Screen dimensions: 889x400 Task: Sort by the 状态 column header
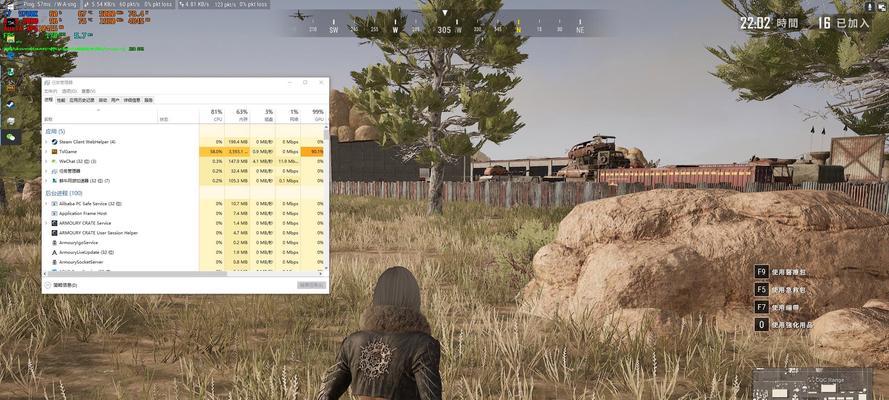pos(179,115)
